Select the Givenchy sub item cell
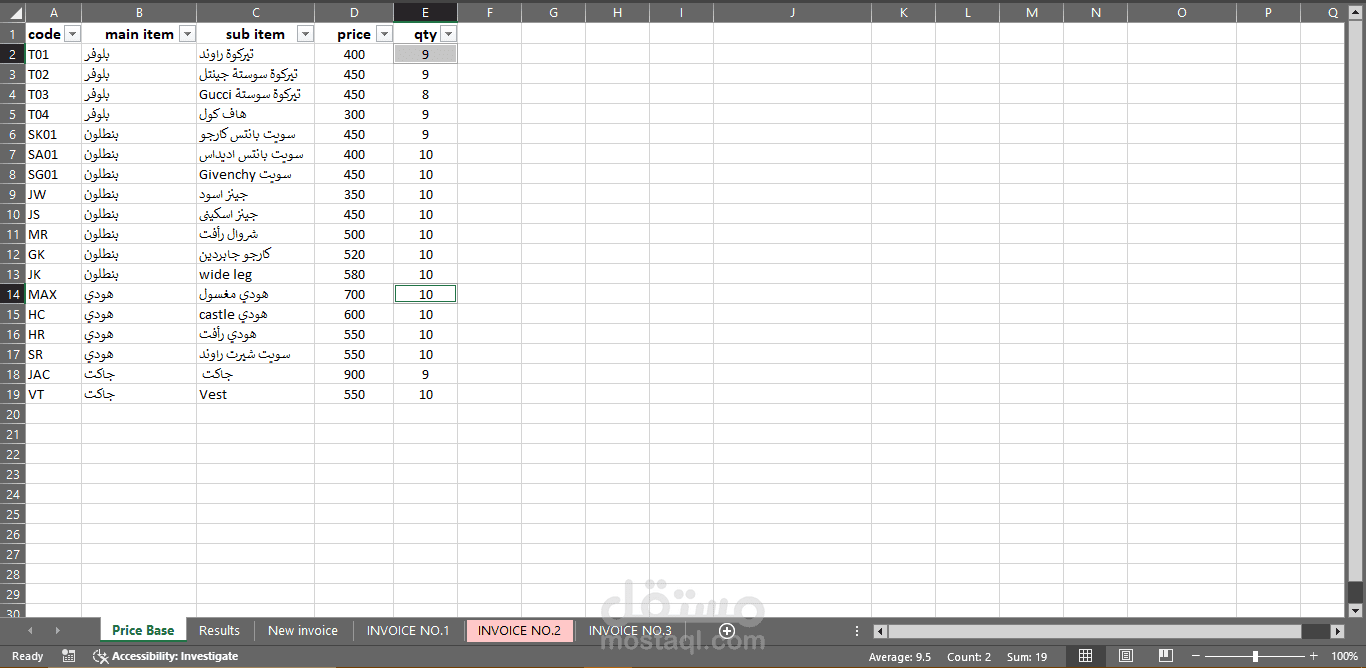The width and height of the screenshot is (1366, 668). 255,174
